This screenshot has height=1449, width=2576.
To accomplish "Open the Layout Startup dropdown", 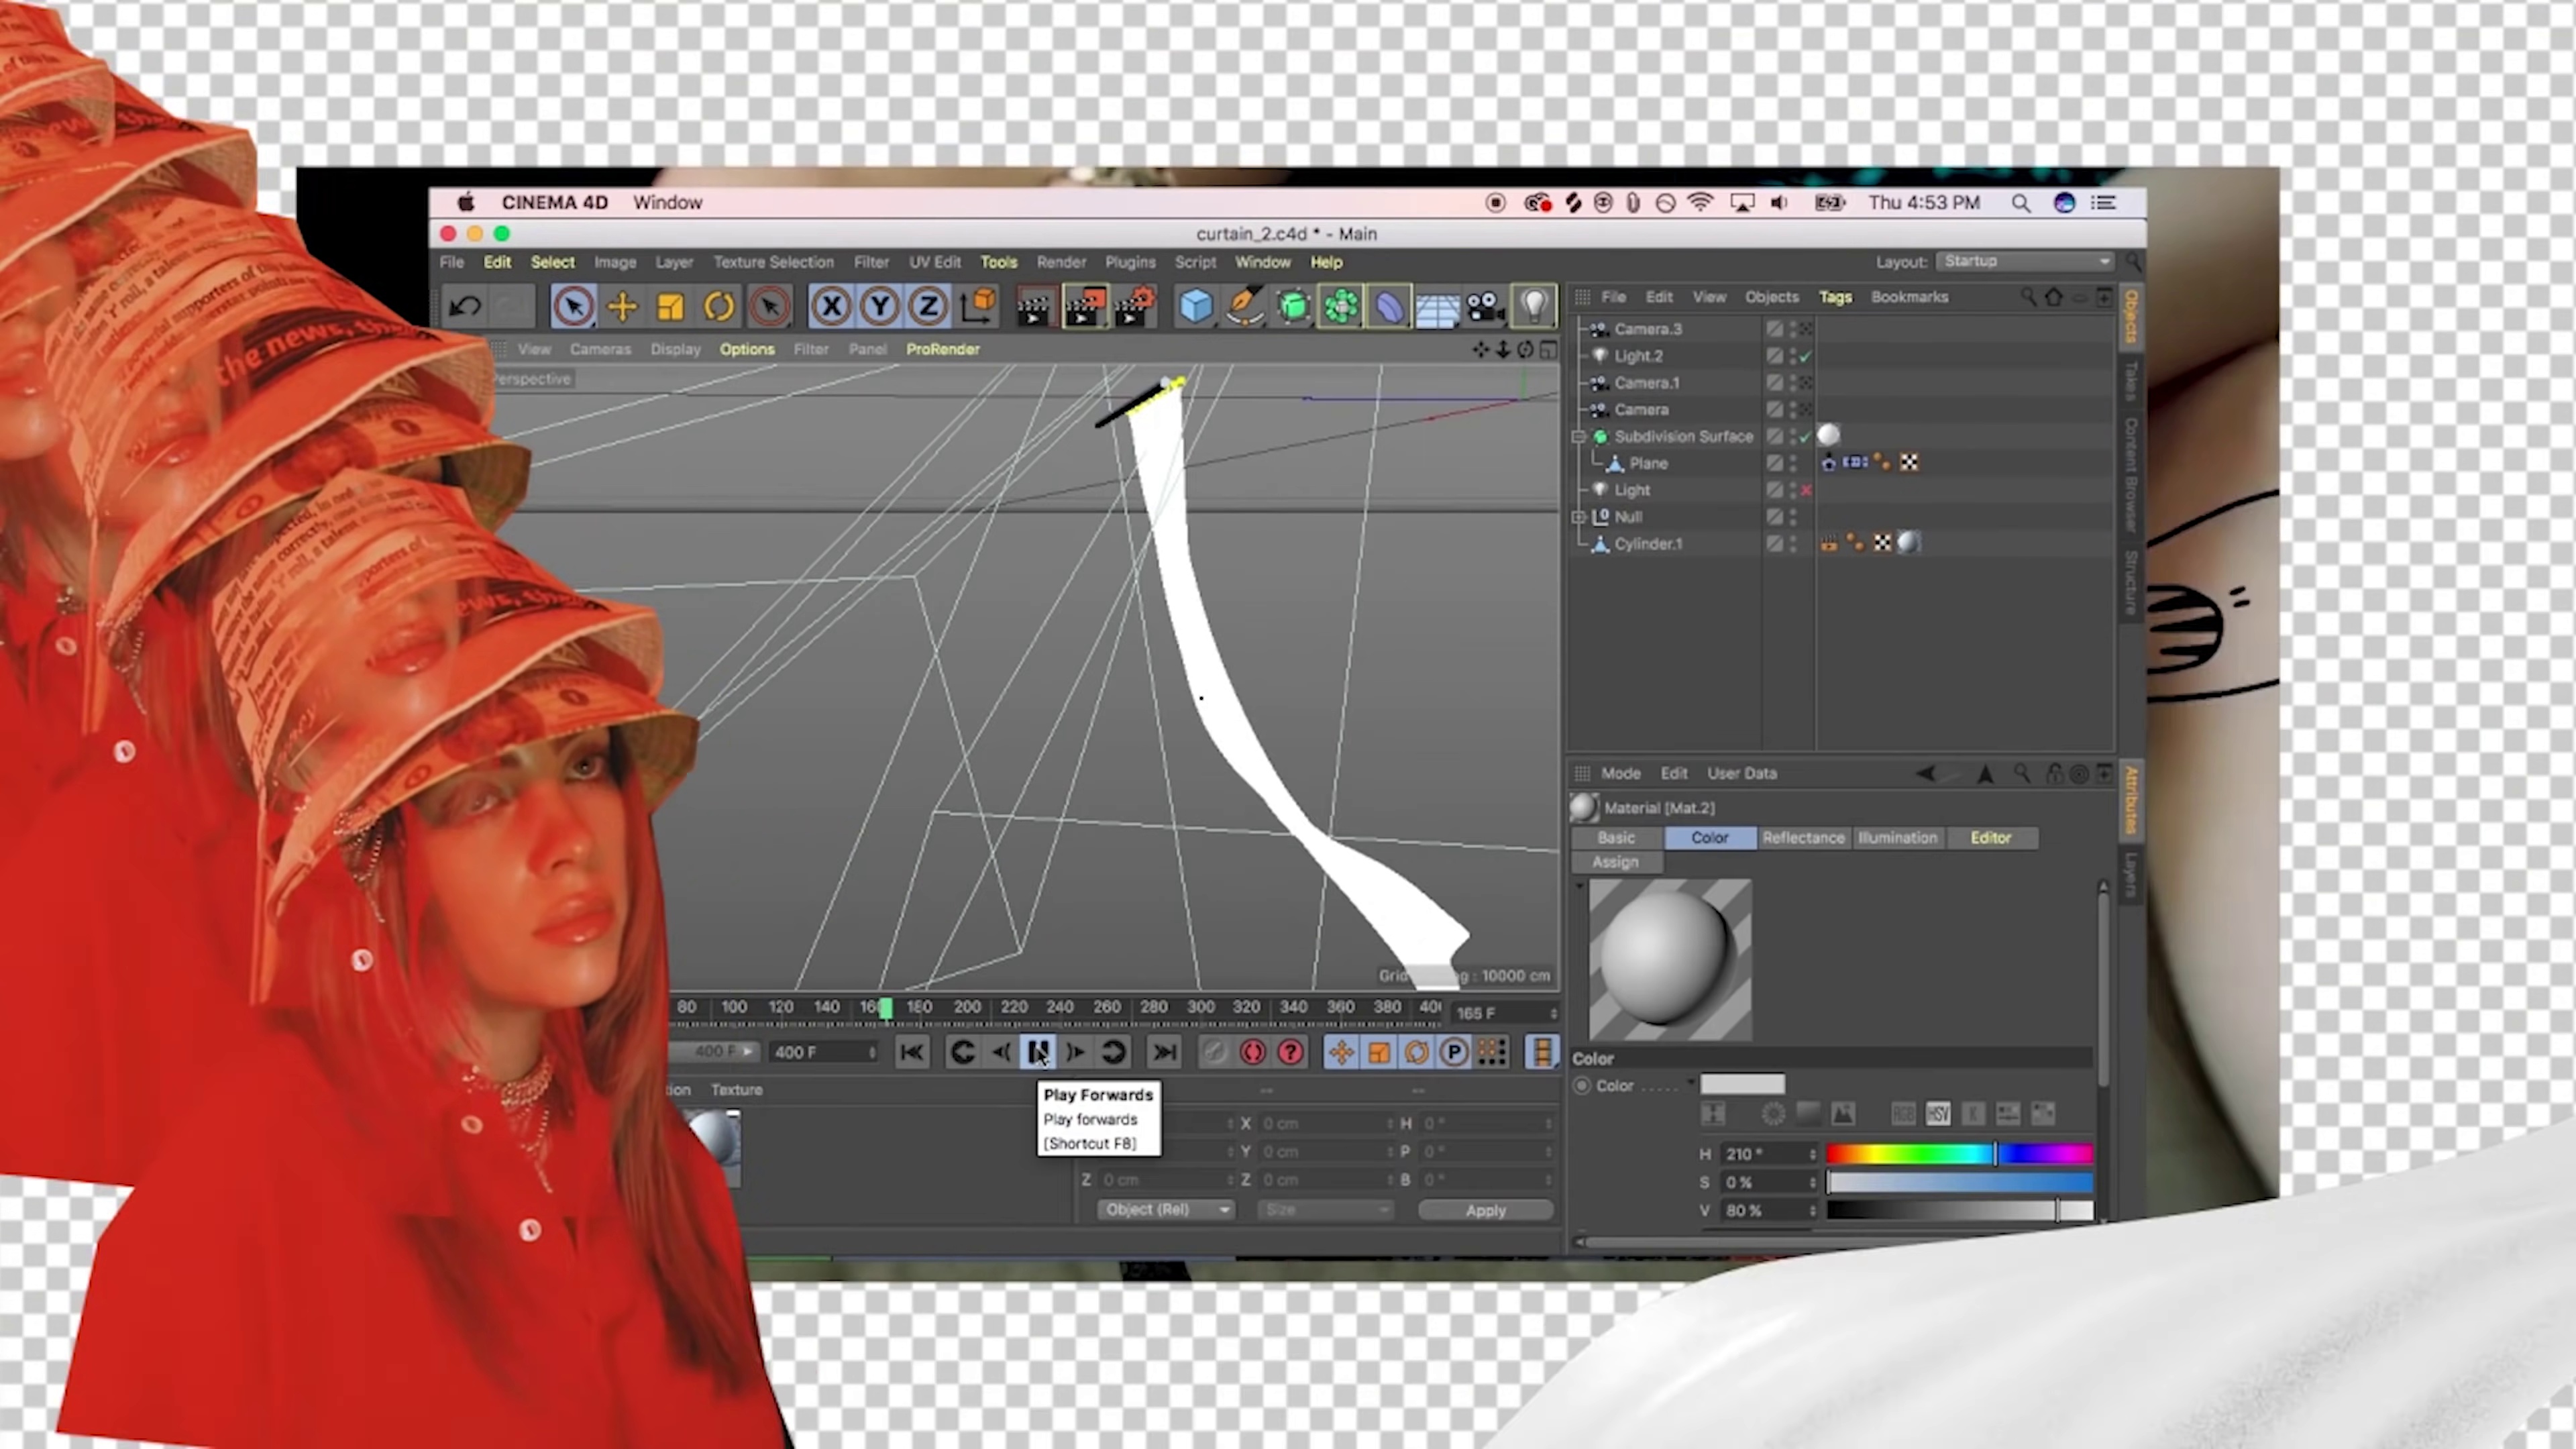I will tap(2024, 261).
